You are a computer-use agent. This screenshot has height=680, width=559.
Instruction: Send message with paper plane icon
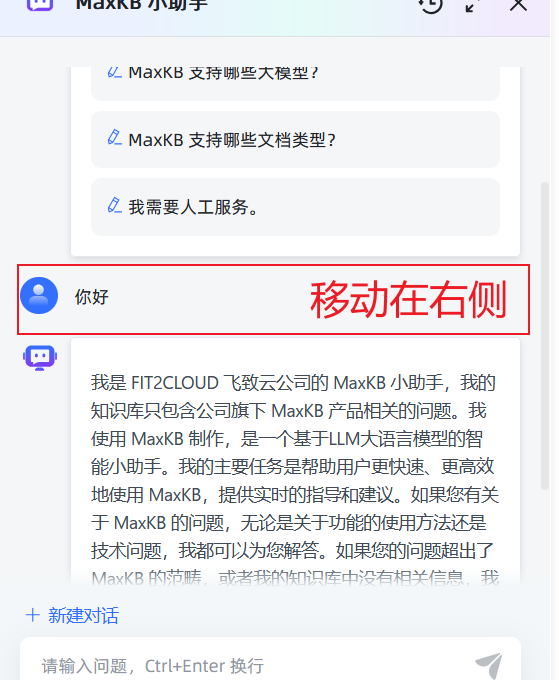coord(489,665)
